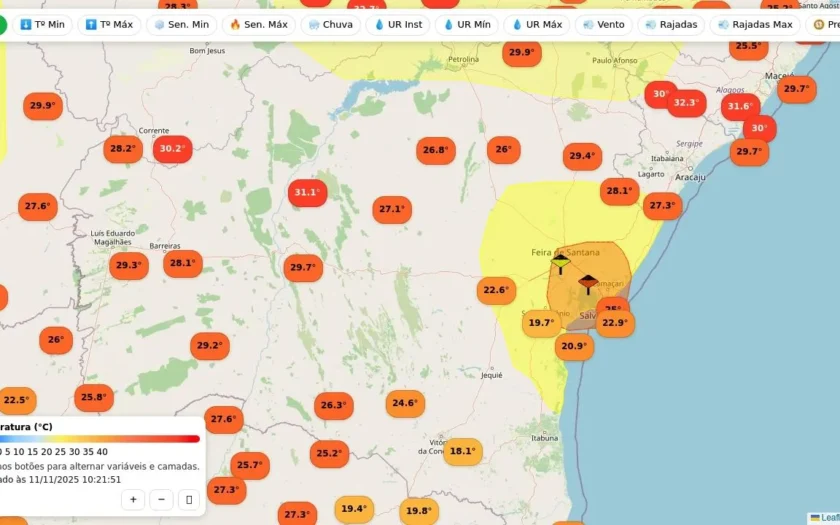Click the Barreiras city label

165,246
